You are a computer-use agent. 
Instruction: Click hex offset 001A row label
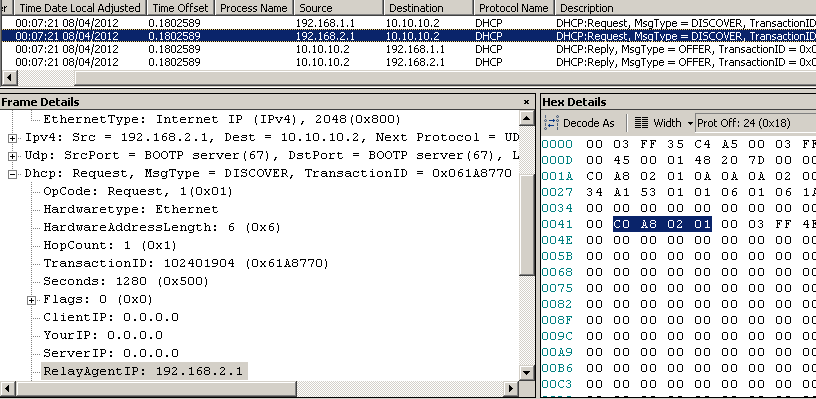(556, 176)
